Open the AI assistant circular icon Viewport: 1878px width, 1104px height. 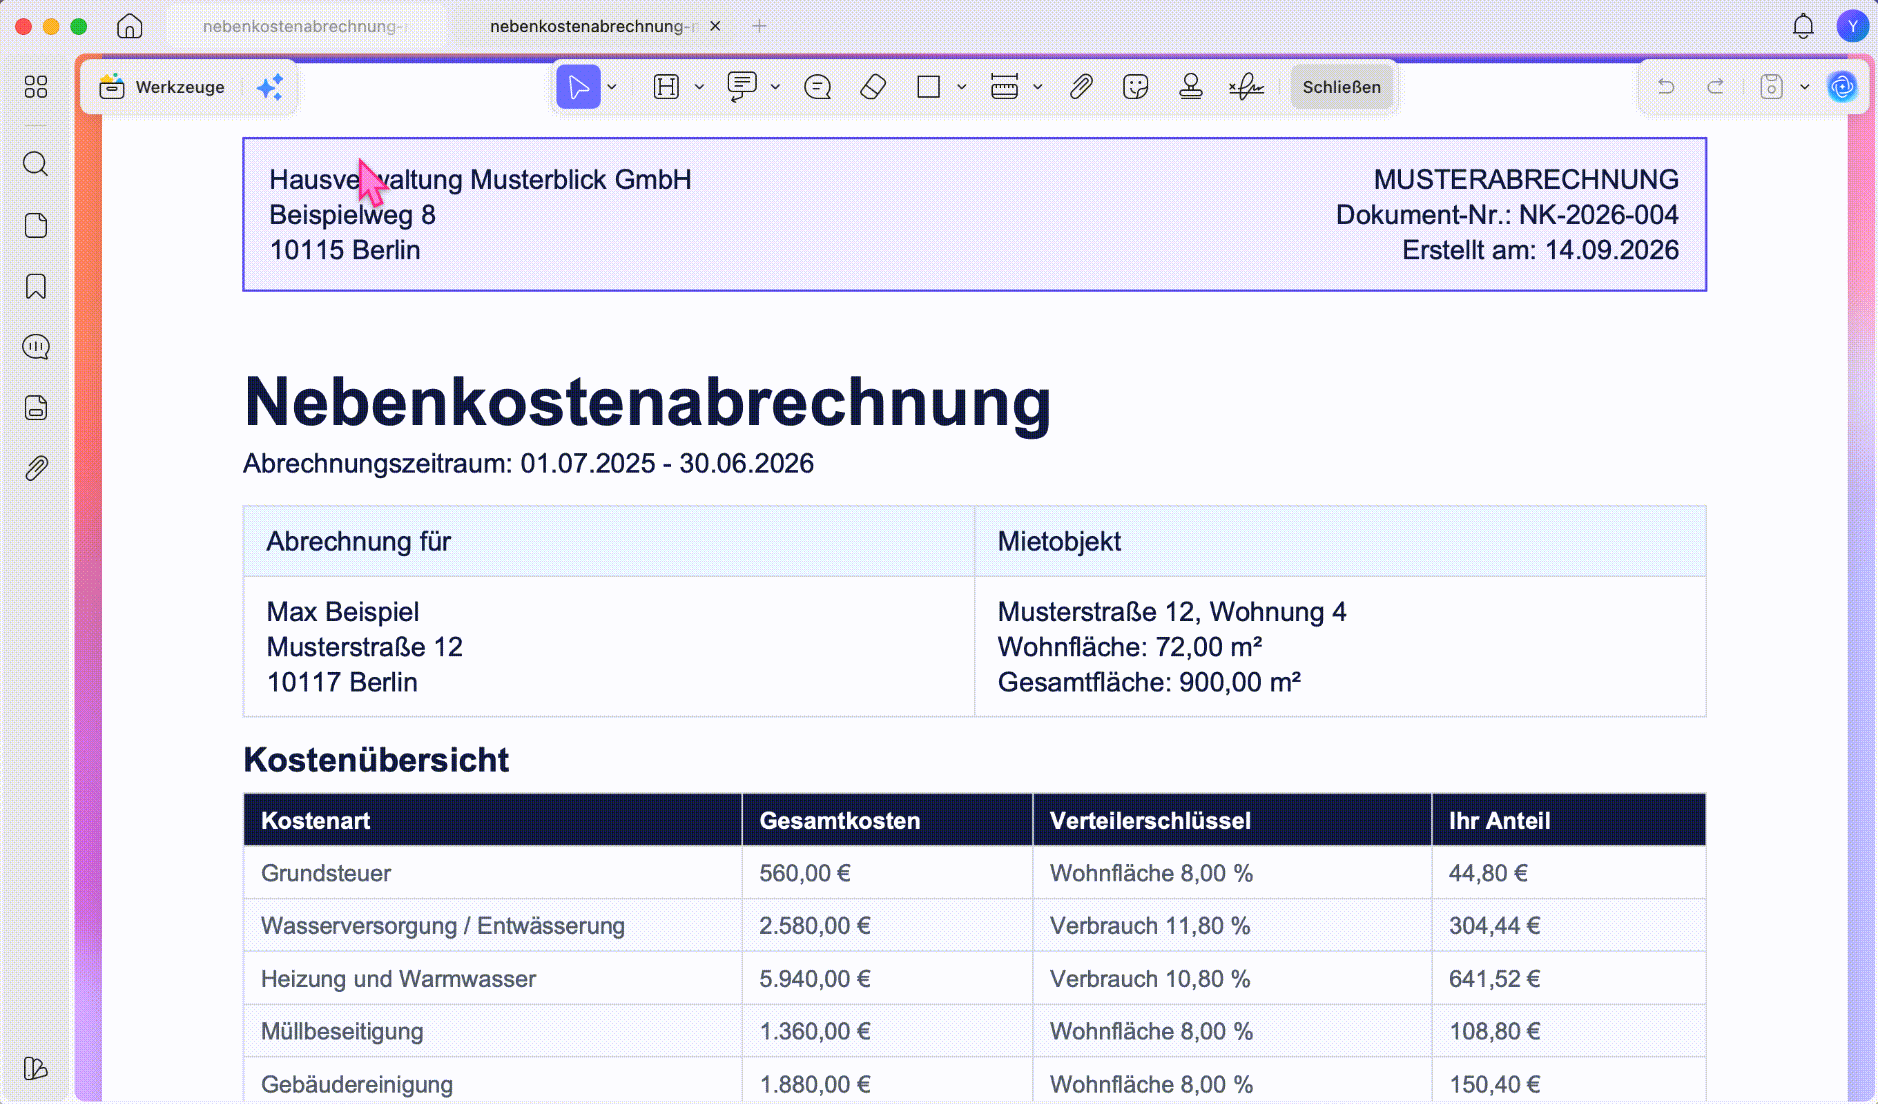coord(1842,87)
